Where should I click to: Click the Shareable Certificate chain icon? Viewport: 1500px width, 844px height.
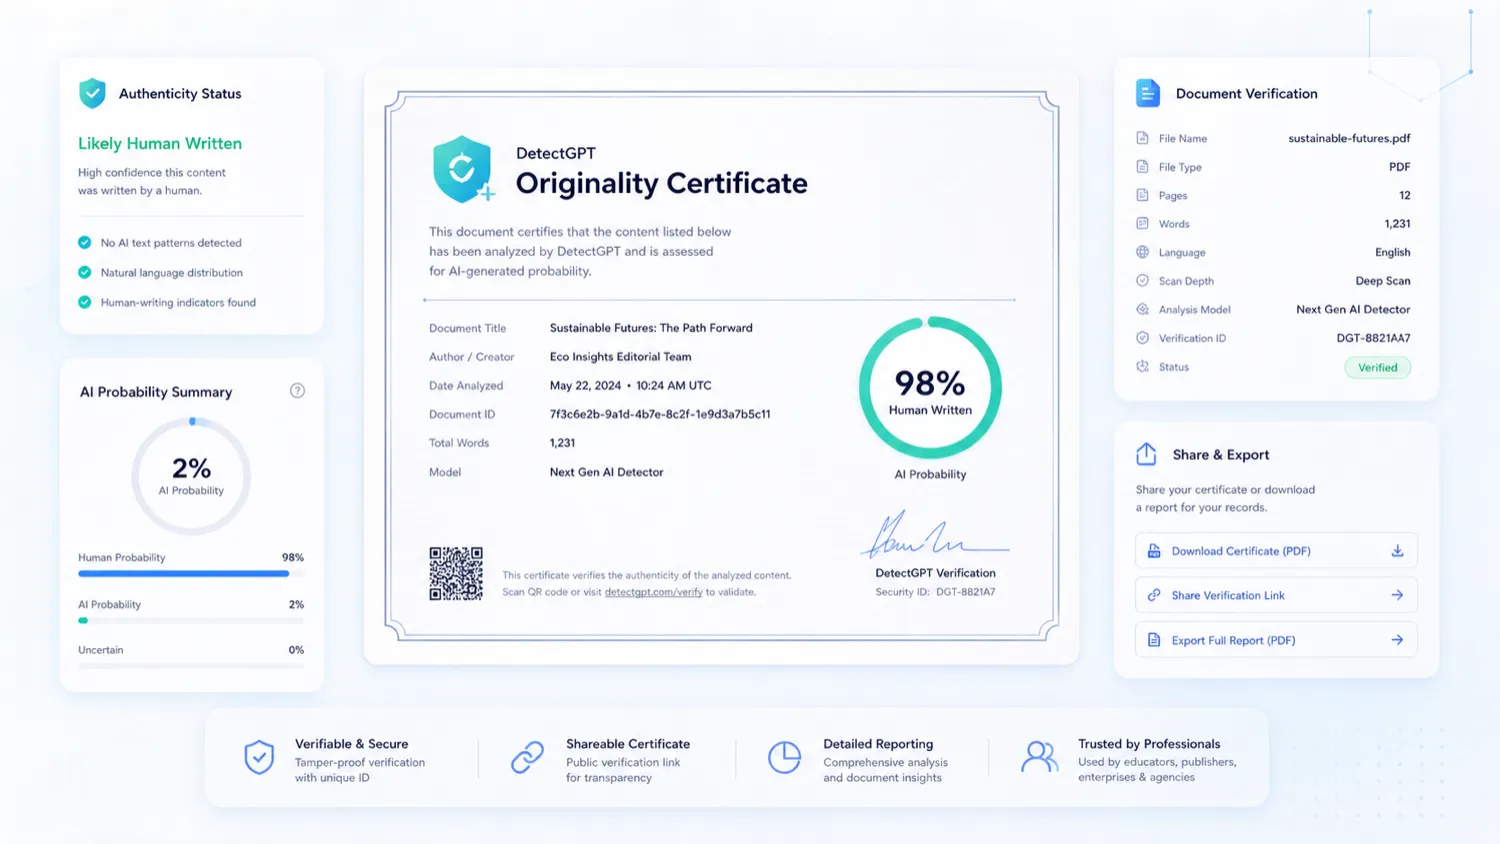coord(527,758)
